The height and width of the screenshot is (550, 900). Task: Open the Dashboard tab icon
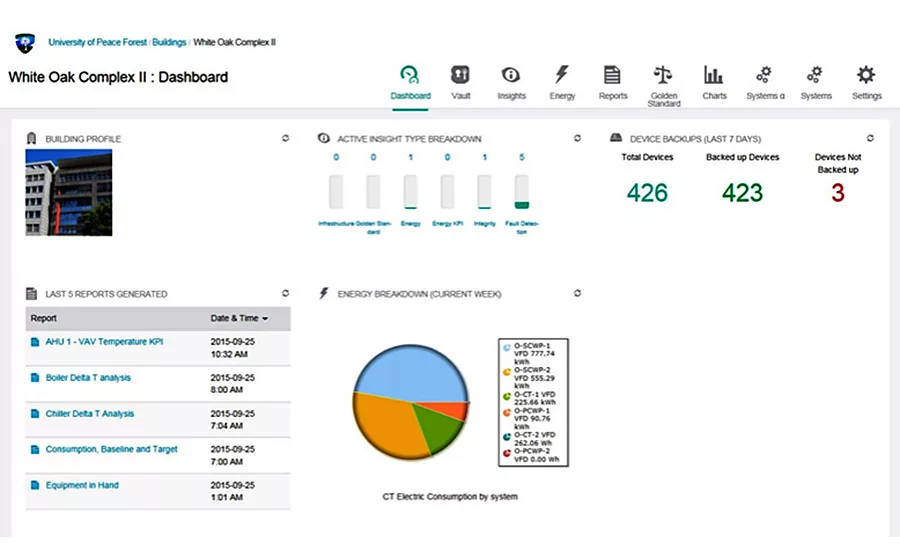tap(410, 75)
